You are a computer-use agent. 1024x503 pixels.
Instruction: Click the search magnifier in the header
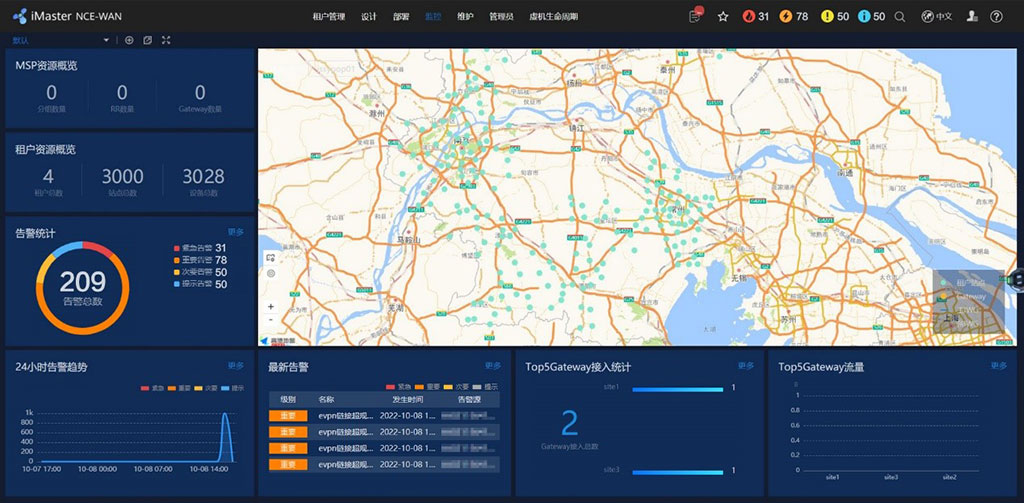coord(900,17)
